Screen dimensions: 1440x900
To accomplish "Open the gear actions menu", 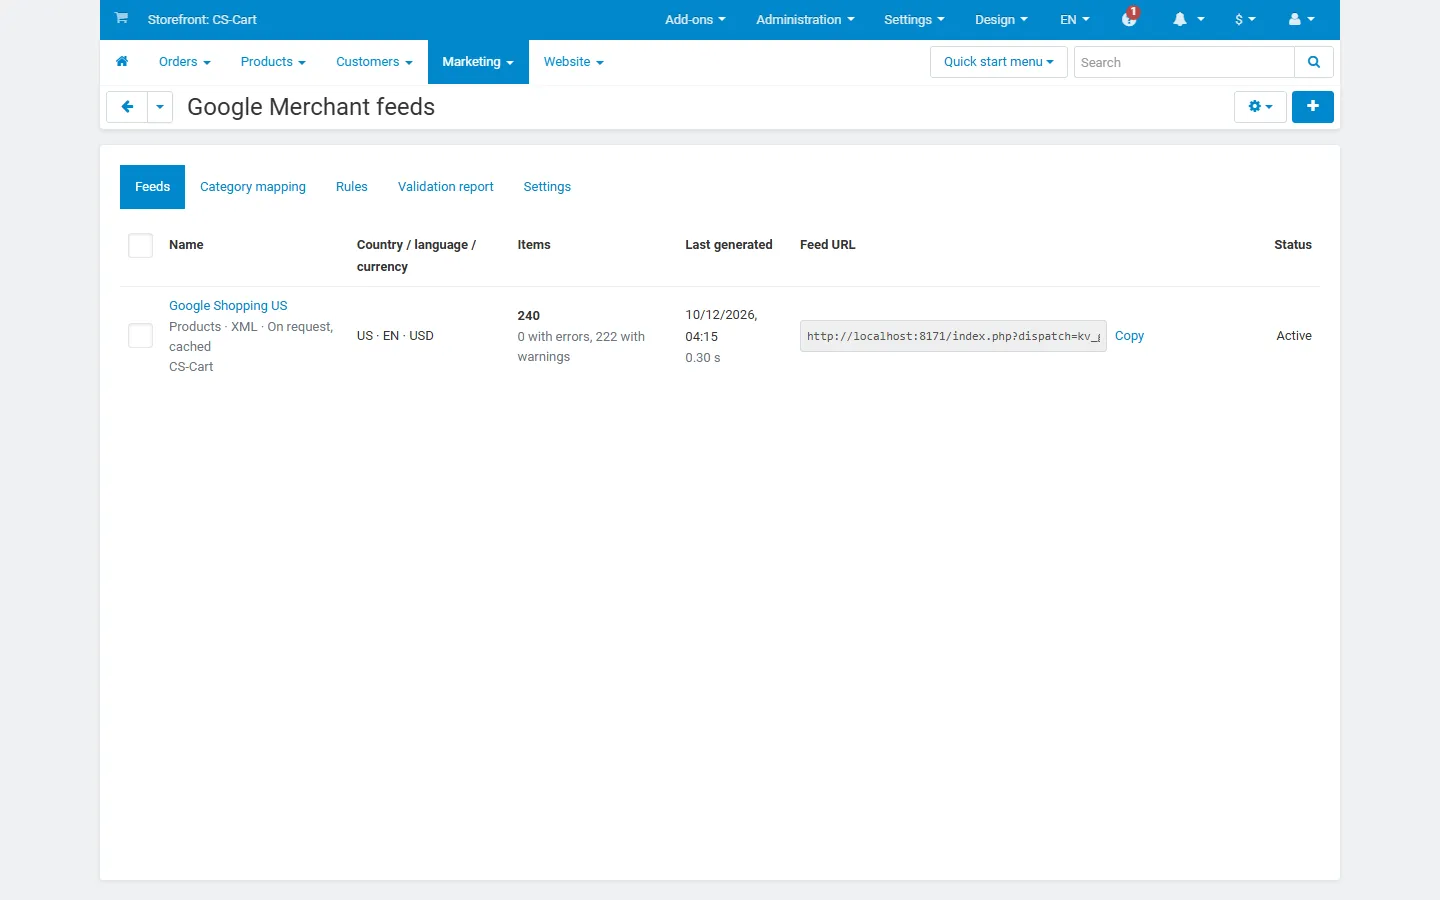I will pyautogui.click(x=1260, y=106).
